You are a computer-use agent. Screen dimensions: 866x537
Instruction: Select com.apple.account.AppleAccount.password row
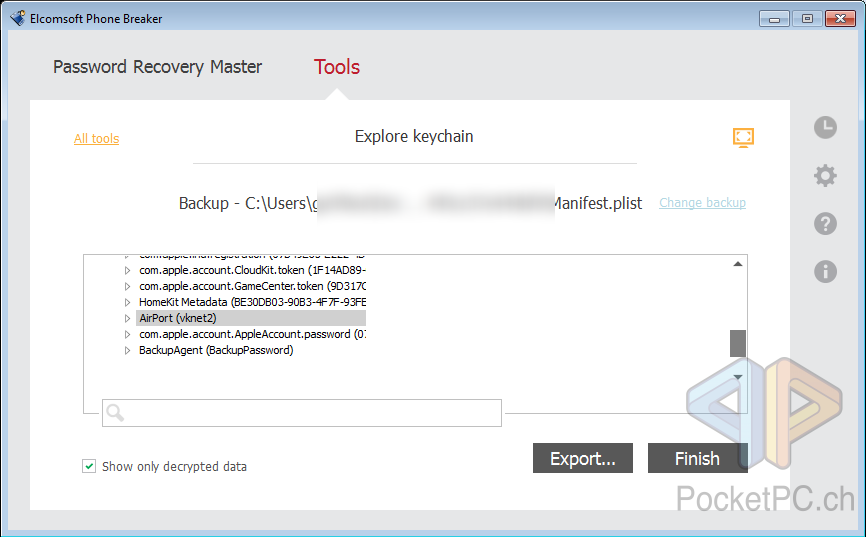click(252, 334)
